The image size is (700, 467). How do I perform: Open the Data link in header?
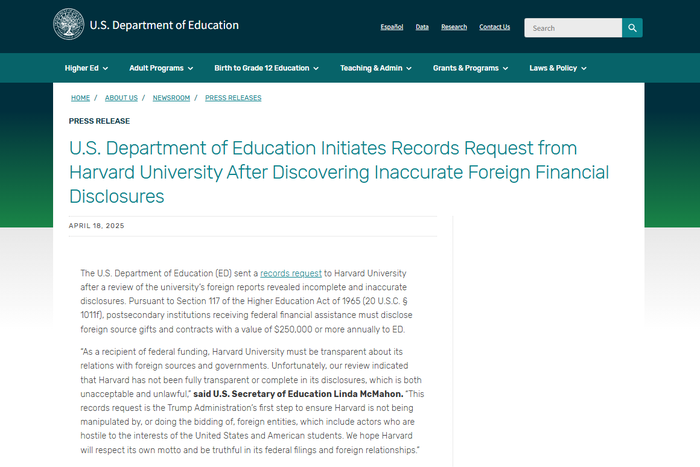[x=422, y=27]
